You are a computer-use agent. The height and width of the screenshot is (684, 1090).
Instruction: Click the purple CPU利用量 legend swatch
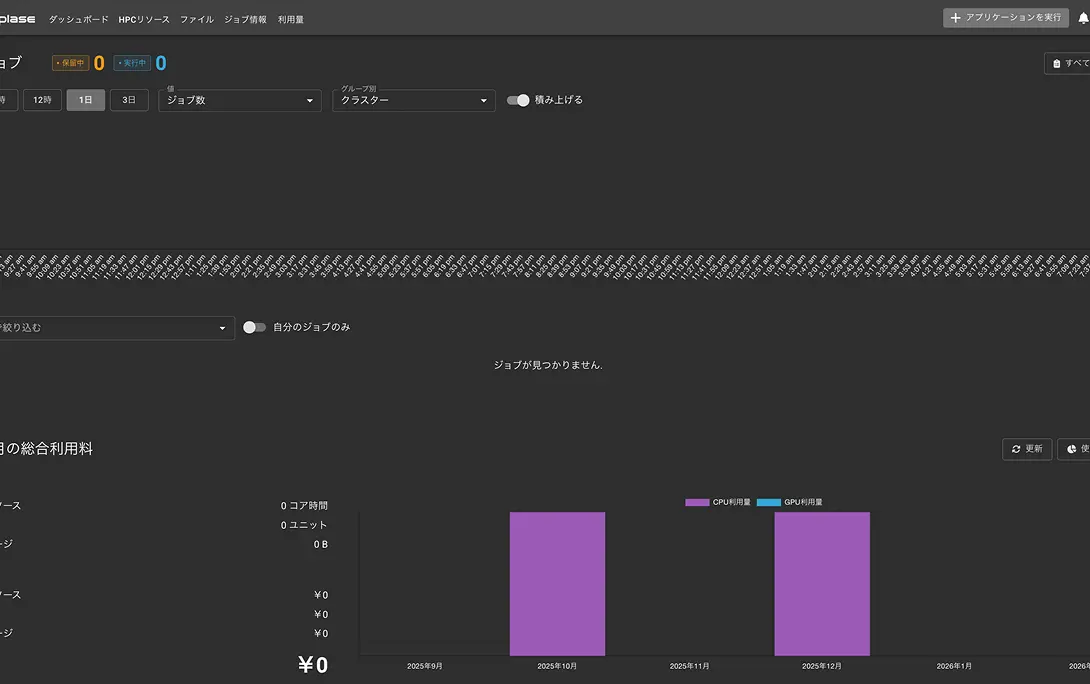click(697, 502)
